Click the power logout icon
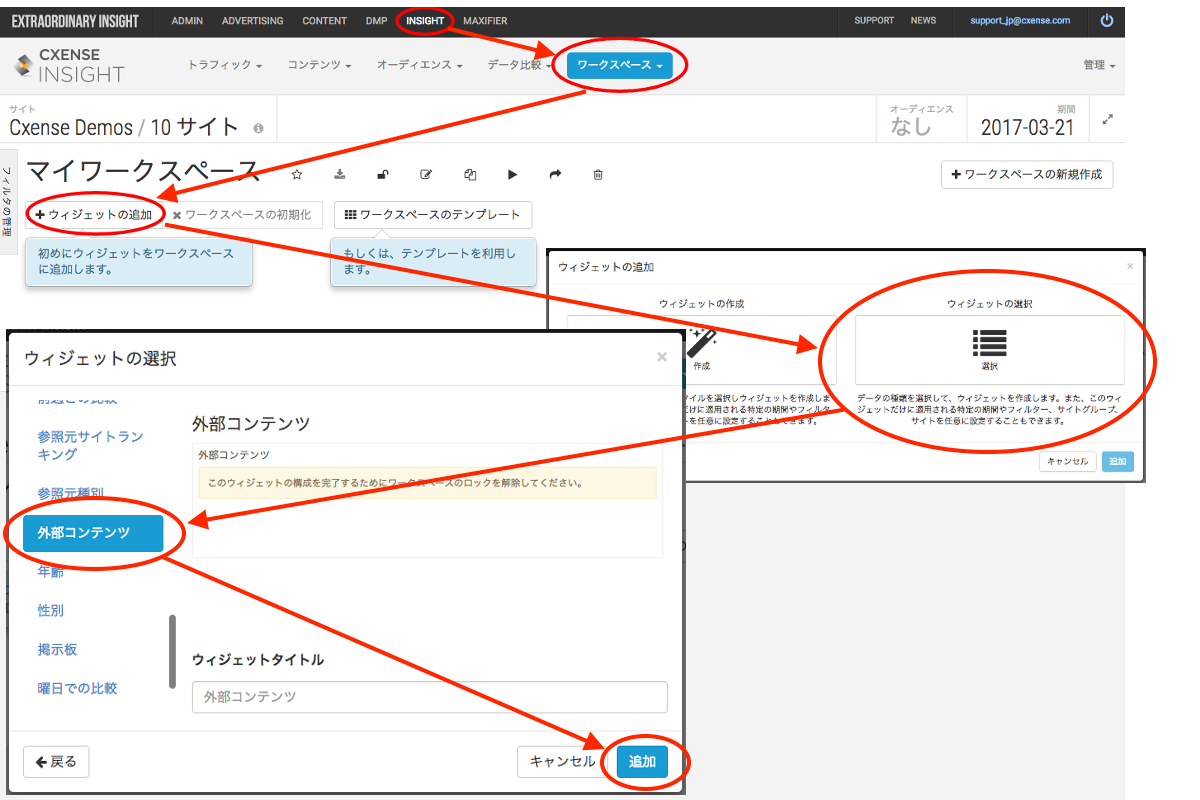 pos(1106,20)
